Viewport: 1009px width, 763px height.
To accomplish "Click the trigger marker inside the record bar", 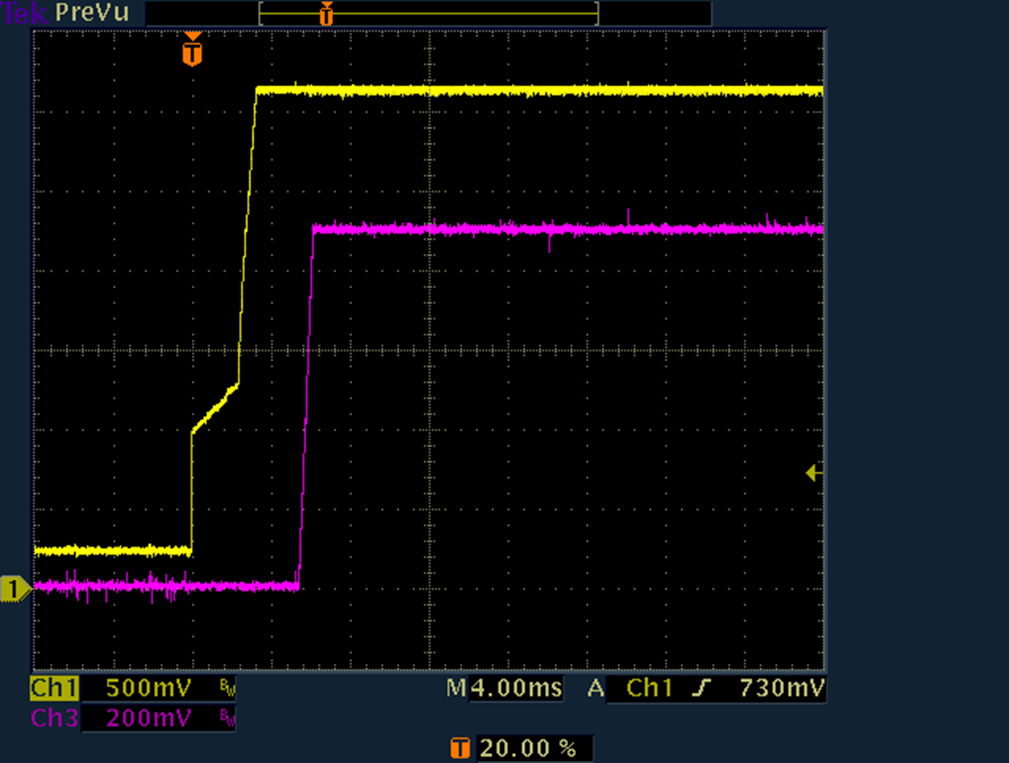I will 326,13.
